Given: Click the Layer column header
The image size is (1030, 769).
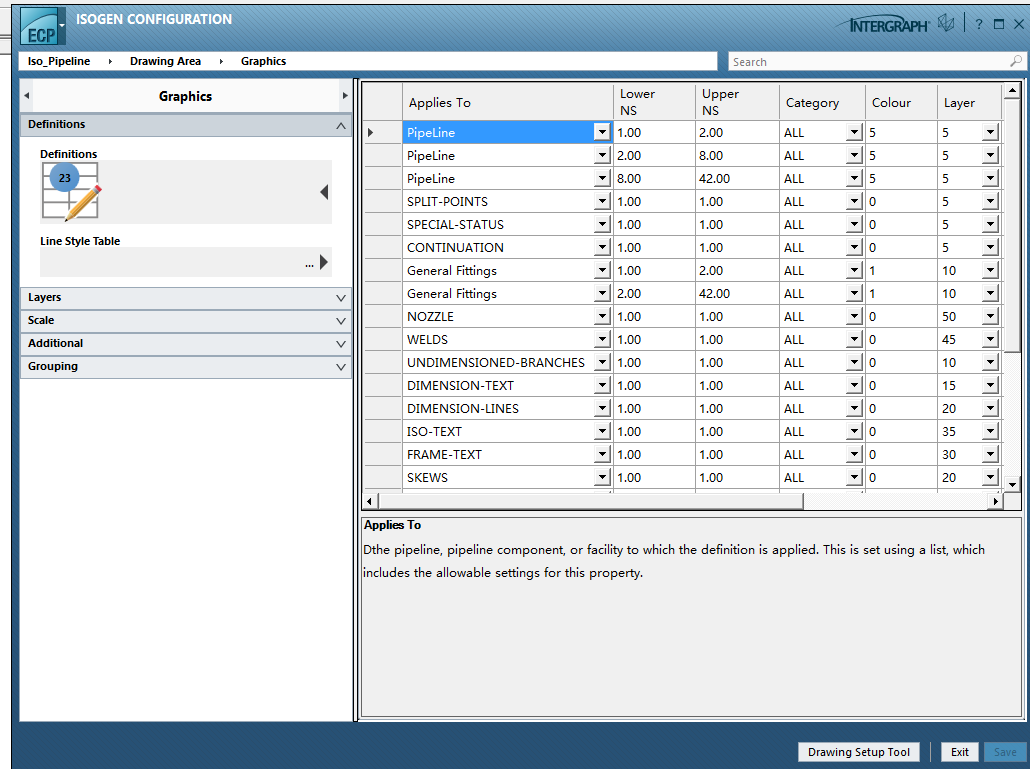Looking at the screenshot, I should 969,102.
